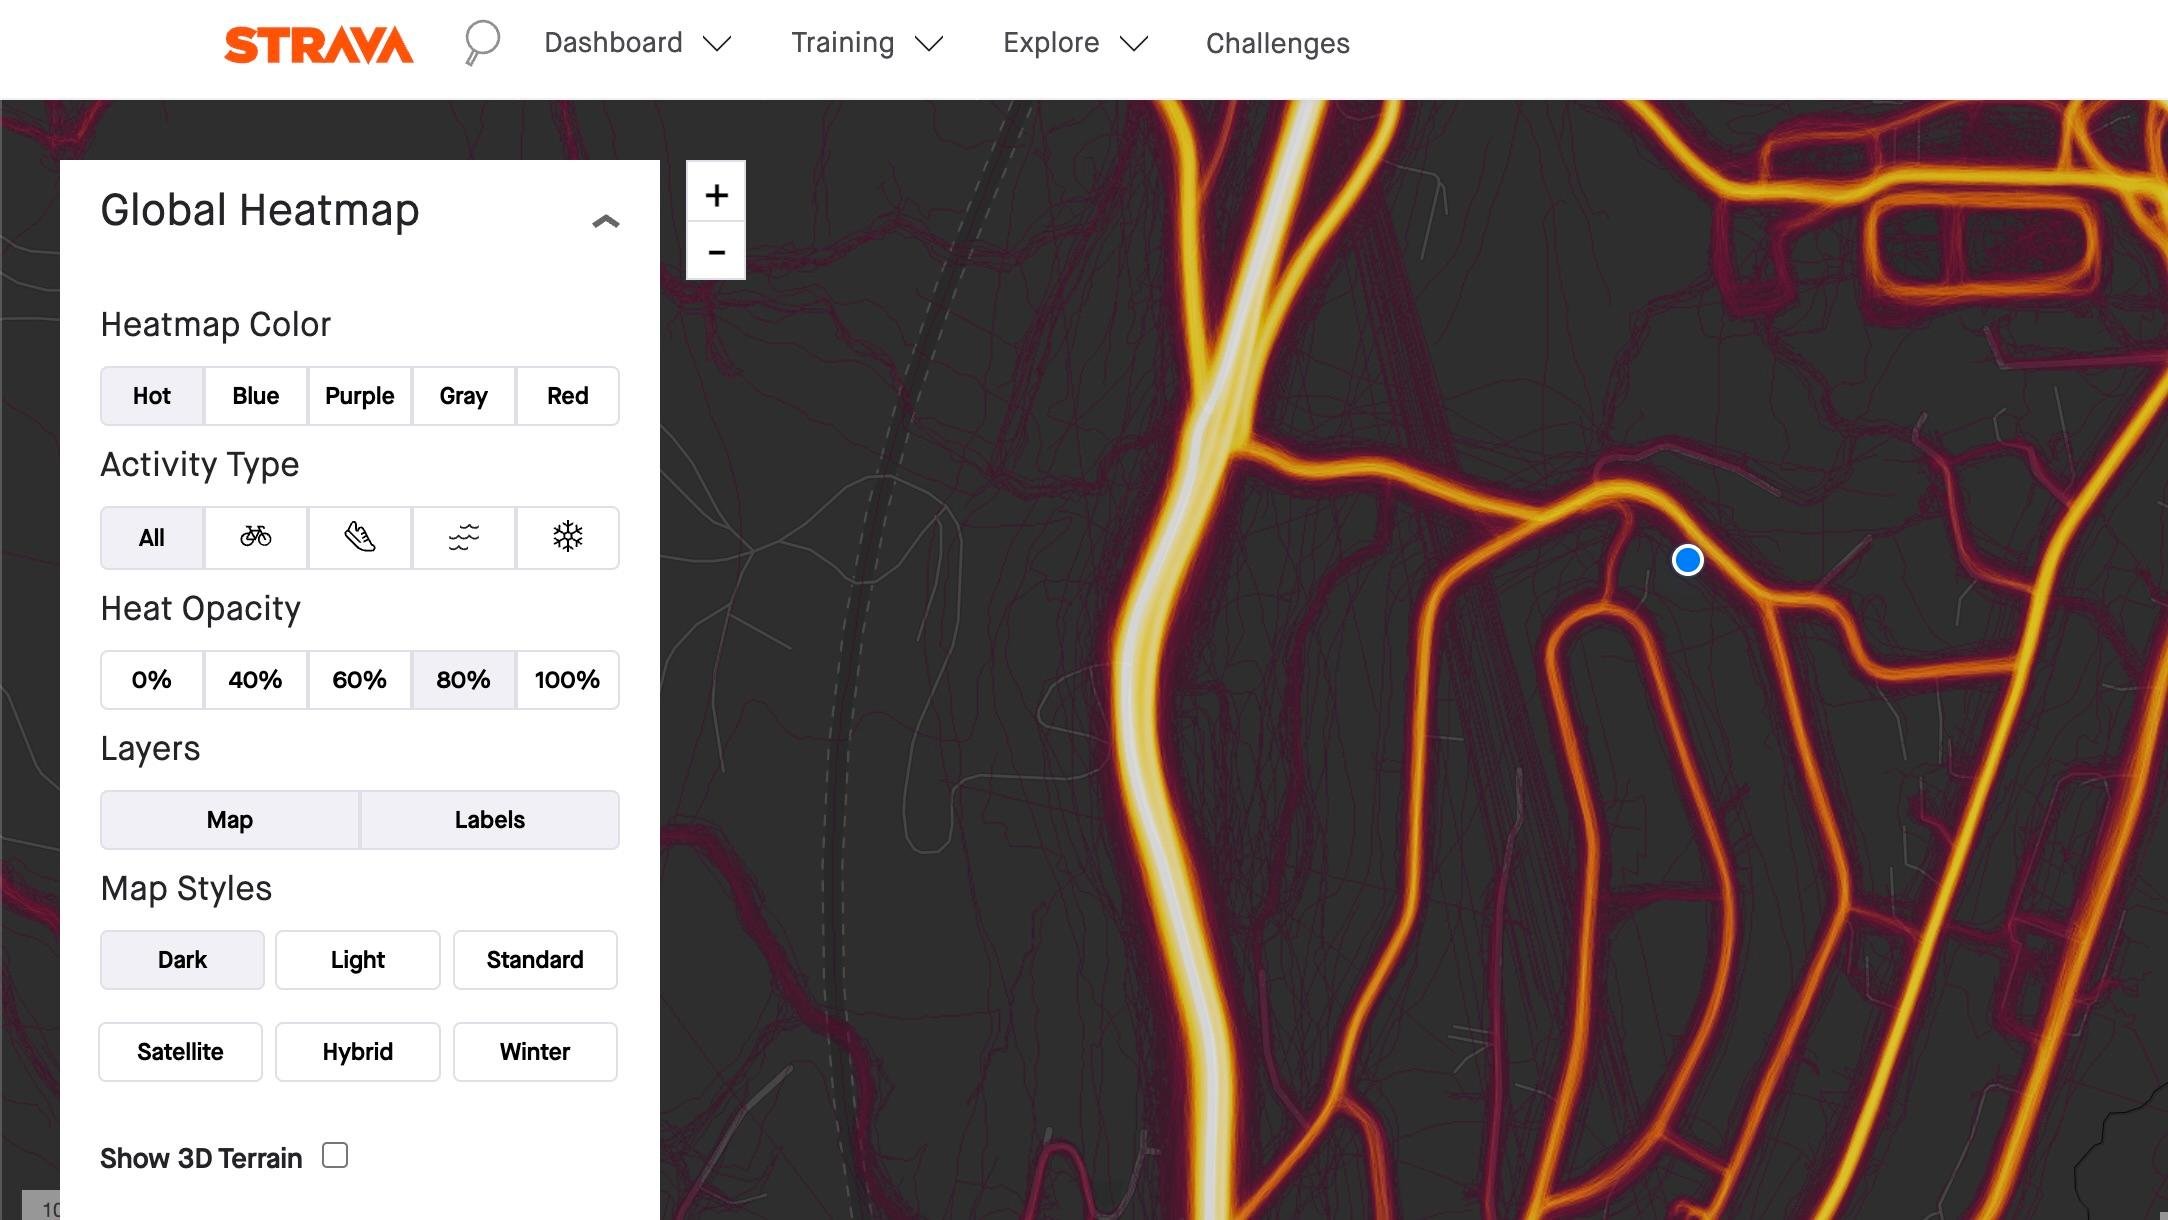
Task: Select the cycling activity type icon
Action: click(x=255, y=538)
